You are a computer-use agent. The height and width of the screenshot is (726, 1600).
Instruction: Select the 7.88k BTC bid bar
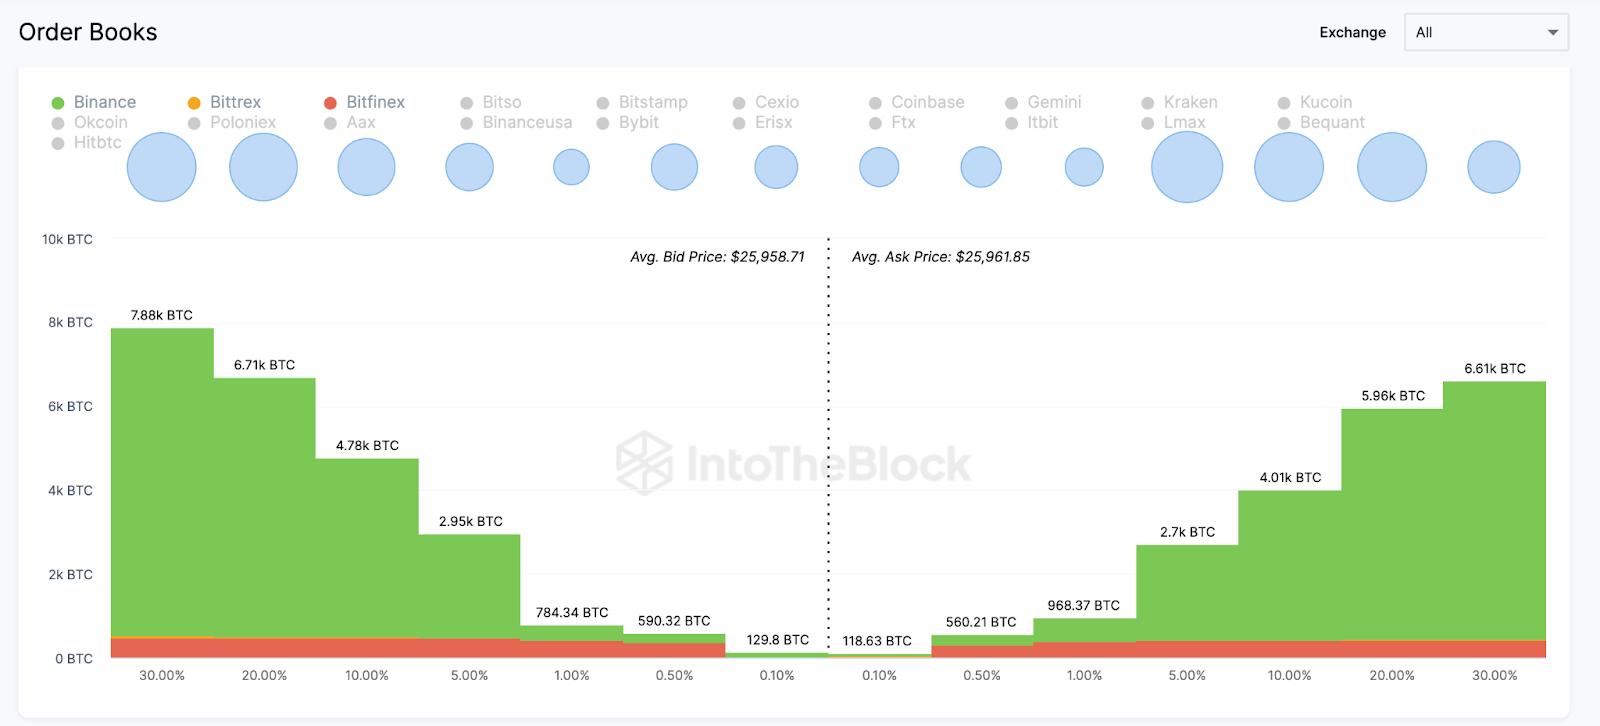click(x=162, y=480)
